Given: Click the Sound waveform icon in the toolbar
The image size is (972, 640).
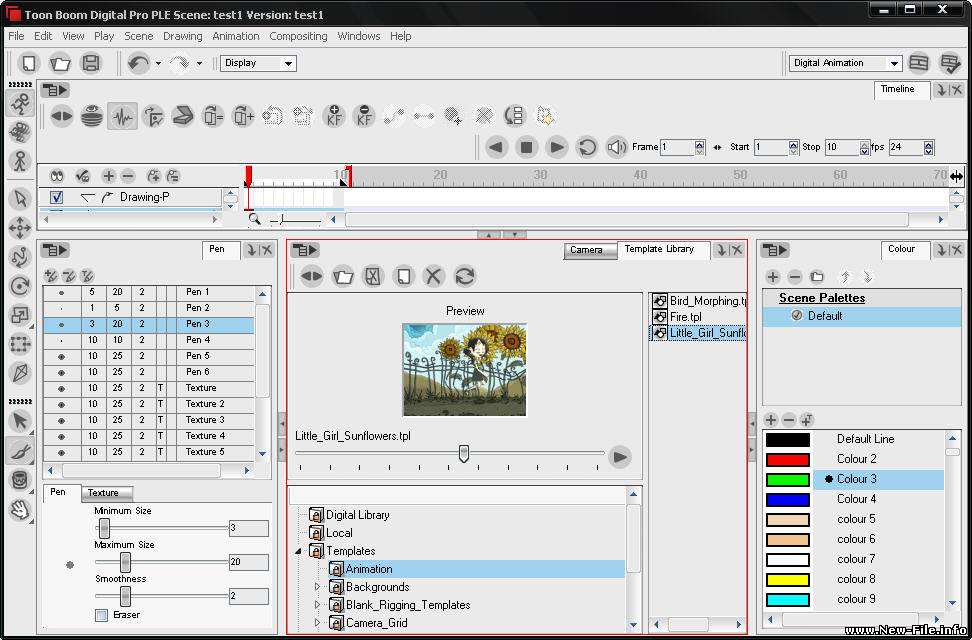Looking at the screenshot, I should pyautogui.click(x=122, y=115).
